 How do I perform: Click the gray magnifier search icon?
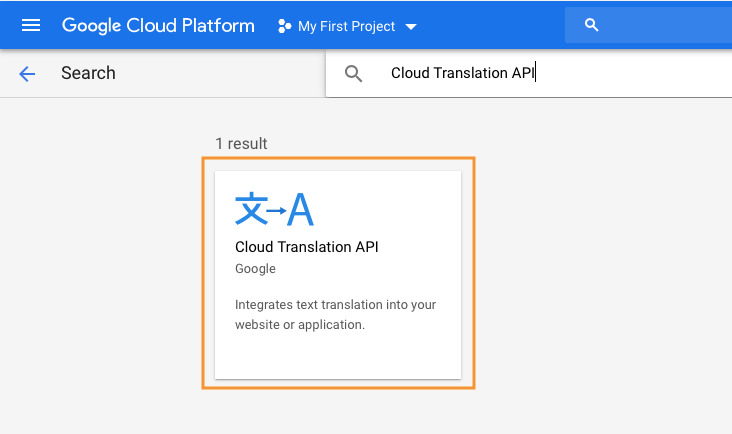[353, 74]
